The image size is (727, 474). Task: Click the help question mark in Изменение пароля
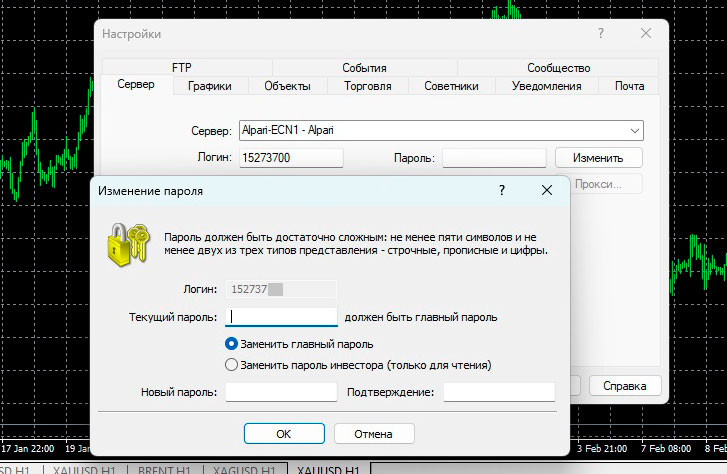[501, 190]
